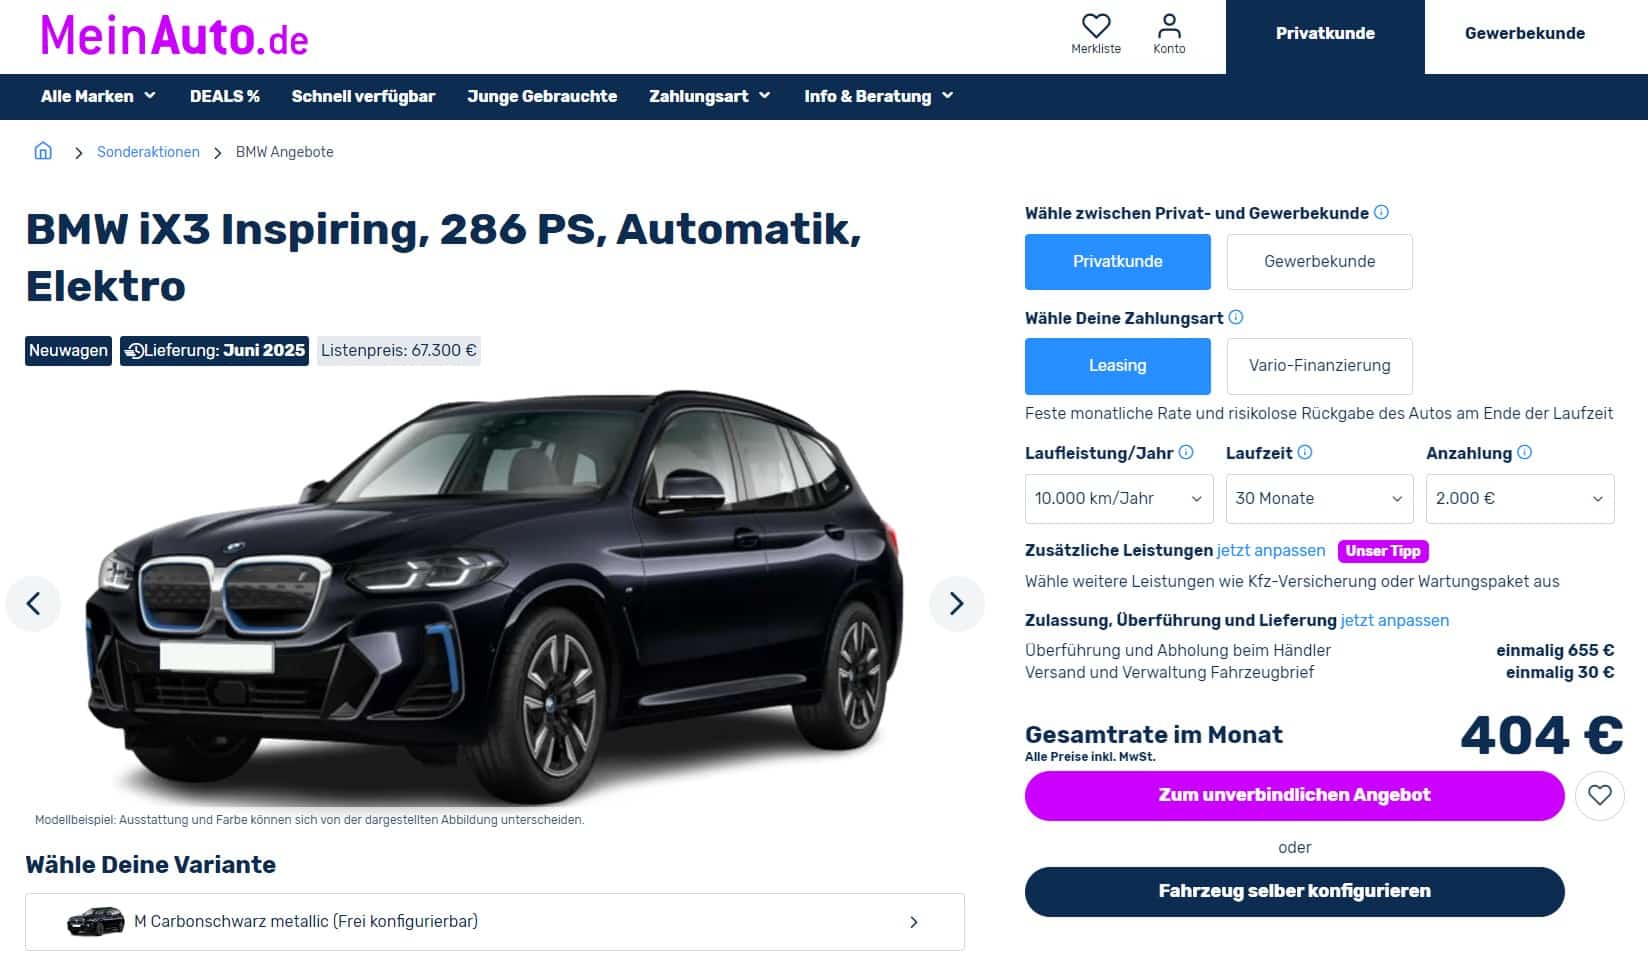The width and height of the screenshot is (1648, 961).
Task: Open the 10.000 km/Jahr dropdown
Action: pos(1119,499)
